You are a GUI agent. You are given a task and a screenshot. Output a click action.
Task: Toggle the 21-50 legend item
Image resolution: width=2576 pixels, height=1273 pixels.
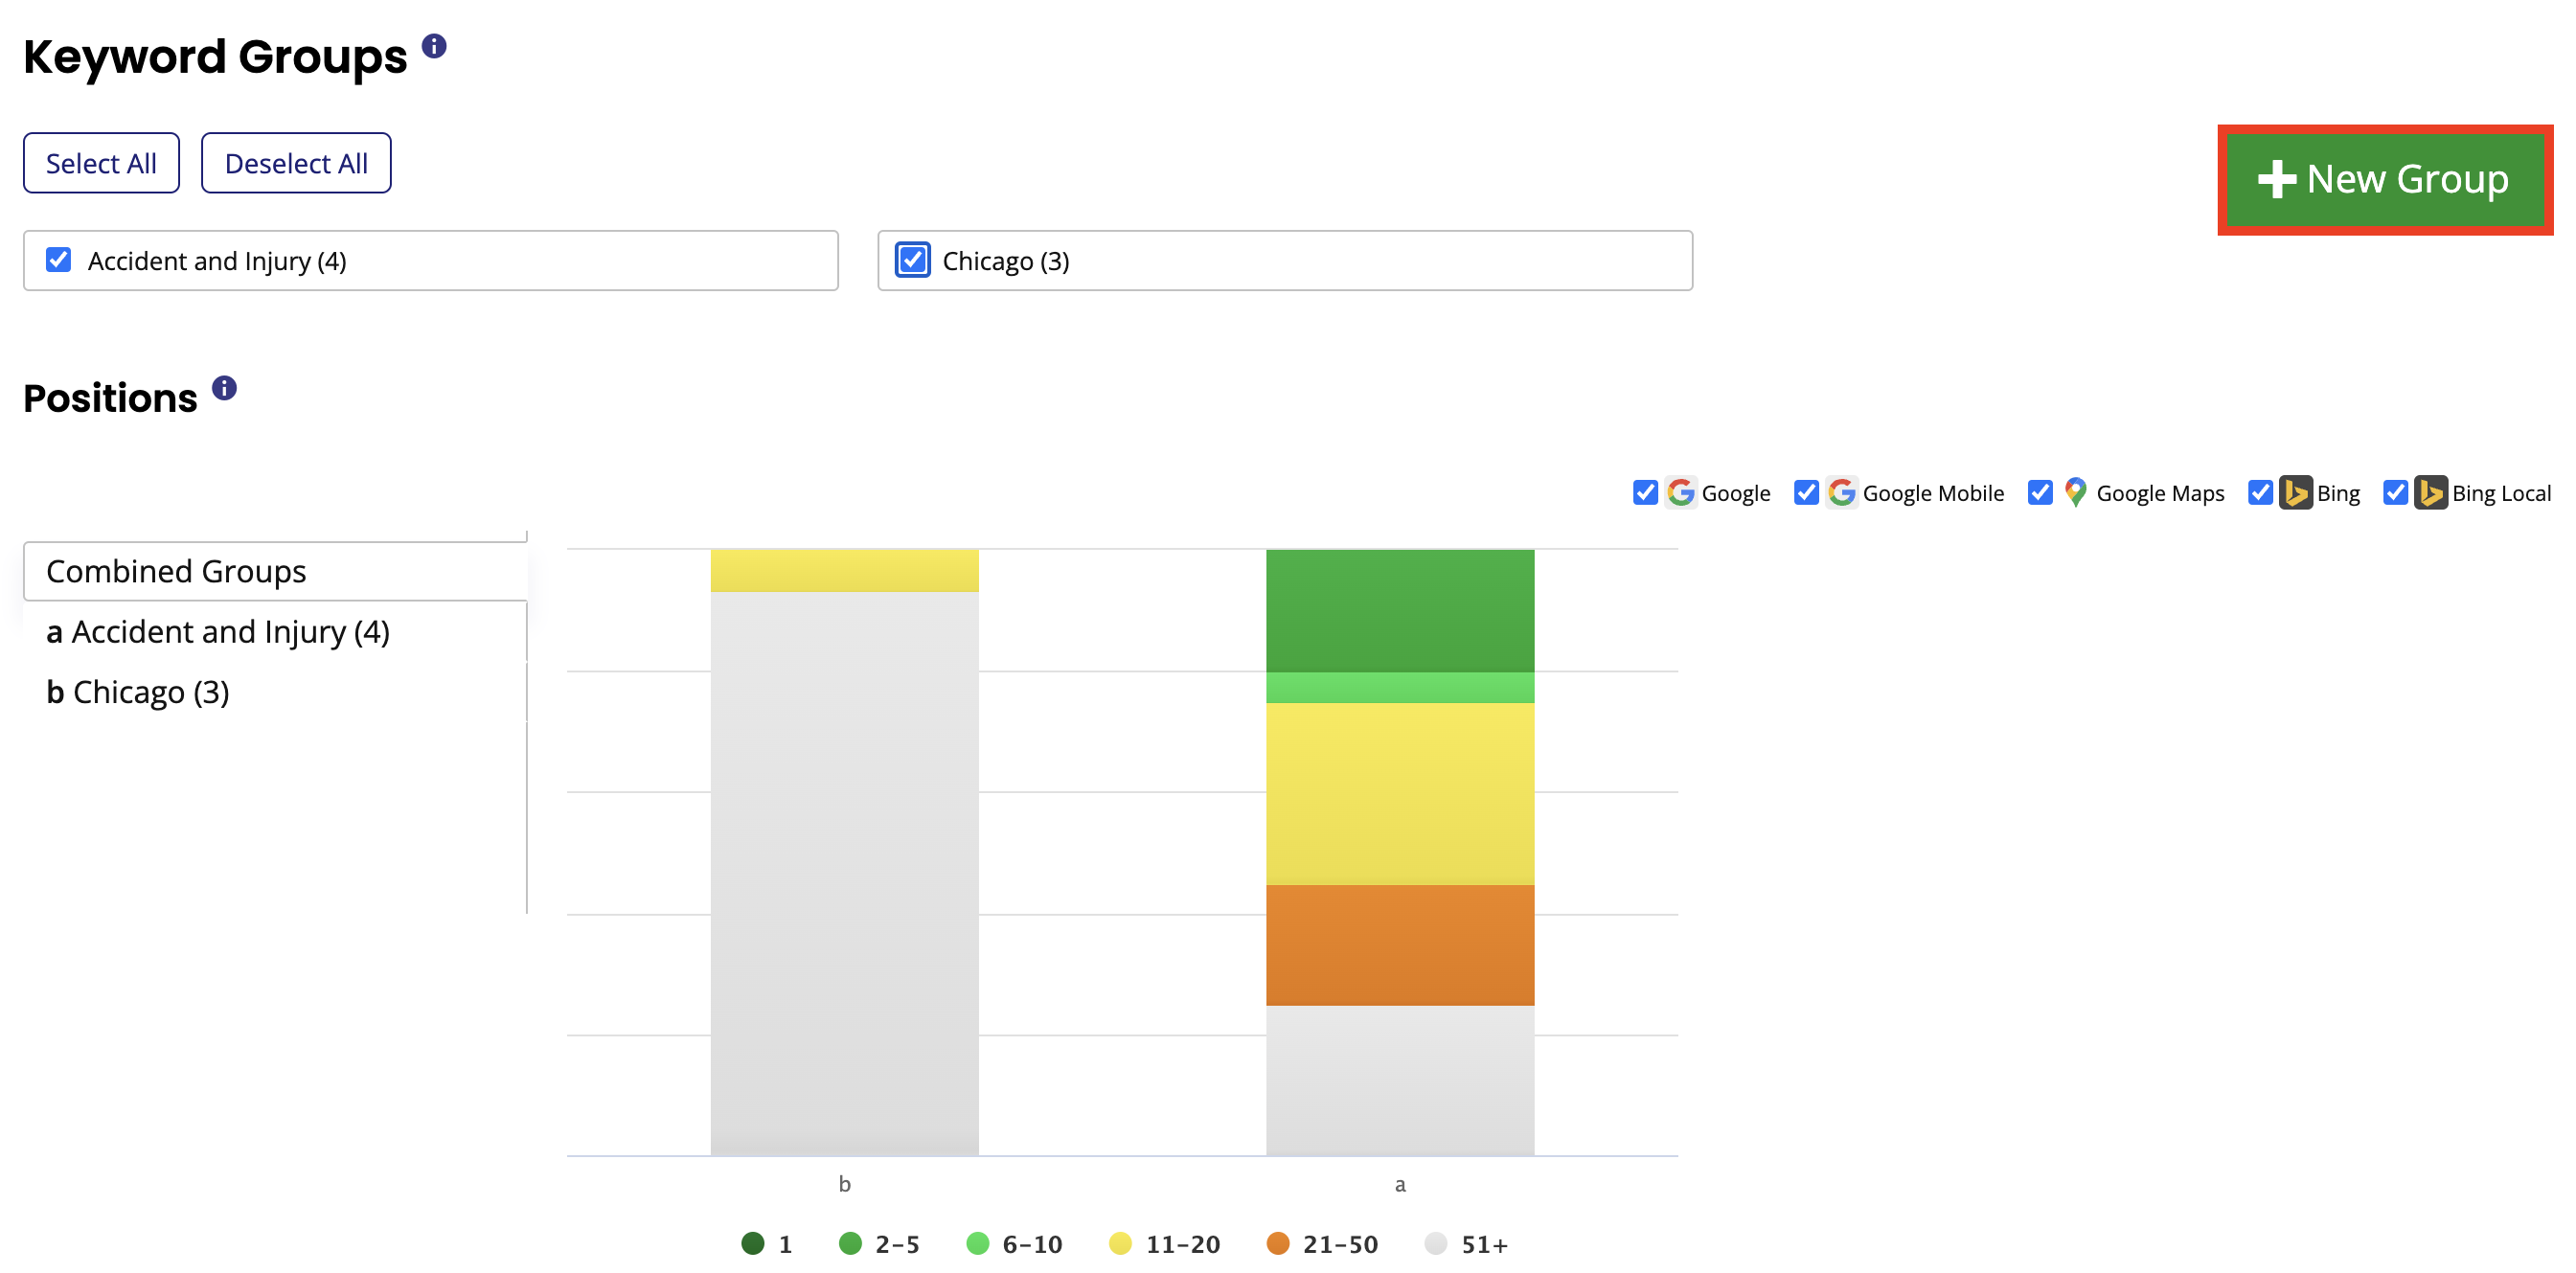[1322, 1244]
